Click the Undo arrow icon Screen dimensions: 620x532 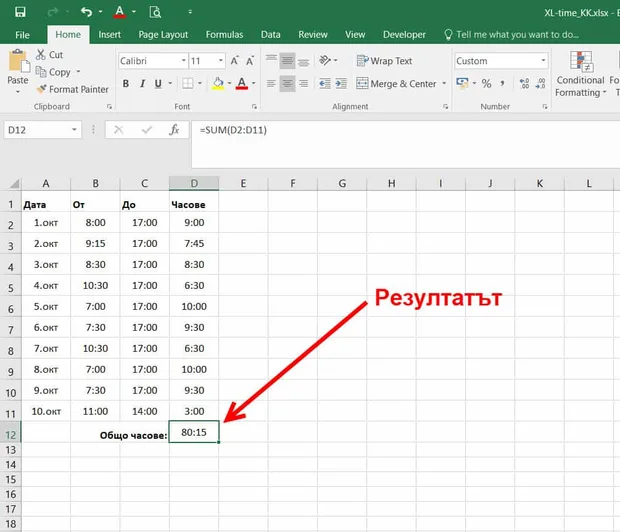tap(86, 12)
